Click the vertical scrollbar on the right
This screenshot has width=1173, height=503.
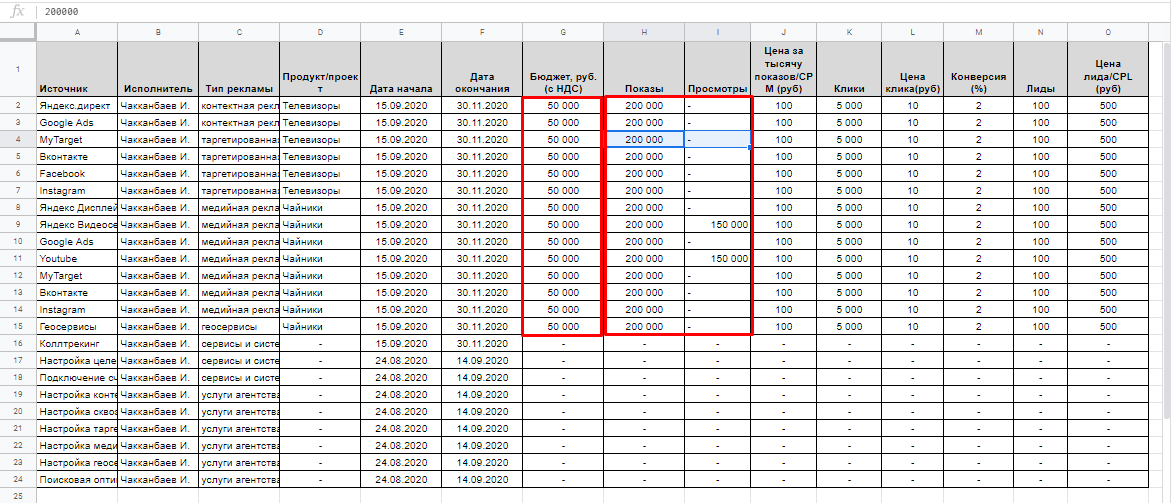click(1165, 230)
